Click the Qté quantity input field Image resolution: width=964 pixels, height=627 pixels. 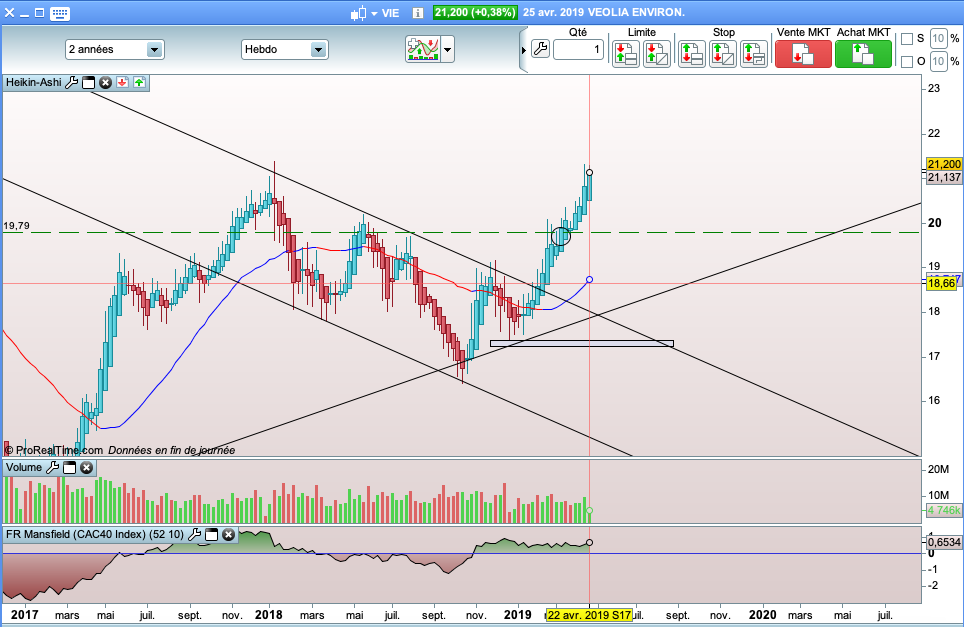click(579, 50)
